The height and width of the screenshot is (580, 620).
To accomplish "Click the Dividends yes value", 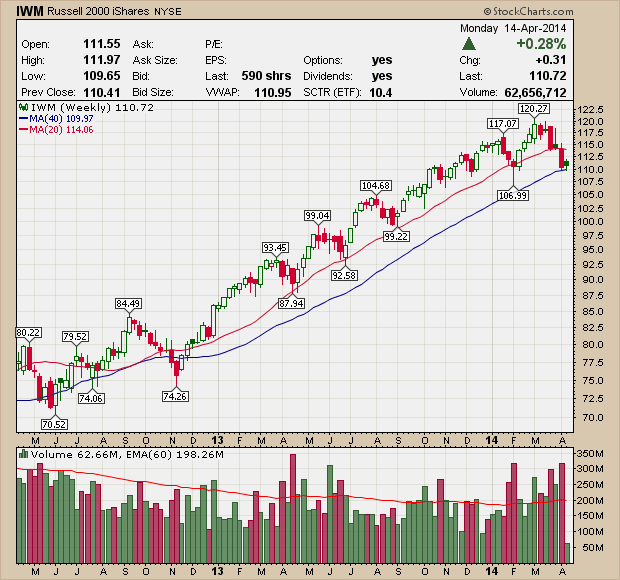I will click(x=381, y=76).
